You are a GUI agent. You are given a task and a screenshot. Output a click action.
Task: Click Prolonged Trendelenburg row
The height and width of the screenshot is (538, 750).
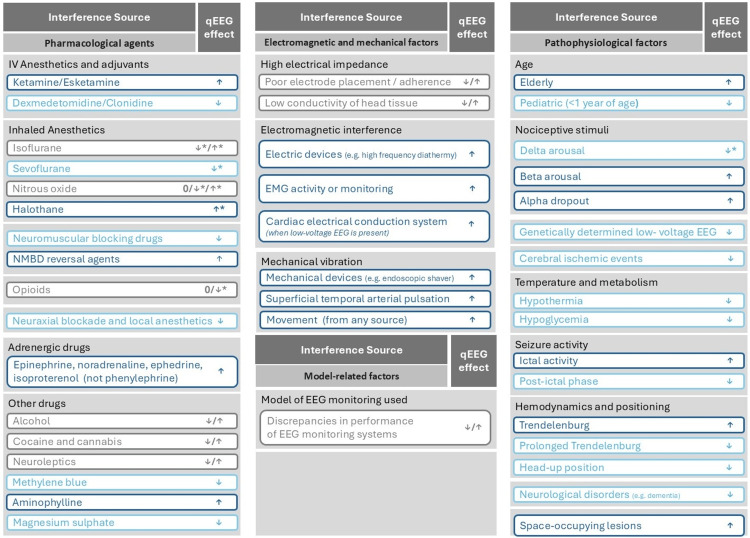[629, 446]
